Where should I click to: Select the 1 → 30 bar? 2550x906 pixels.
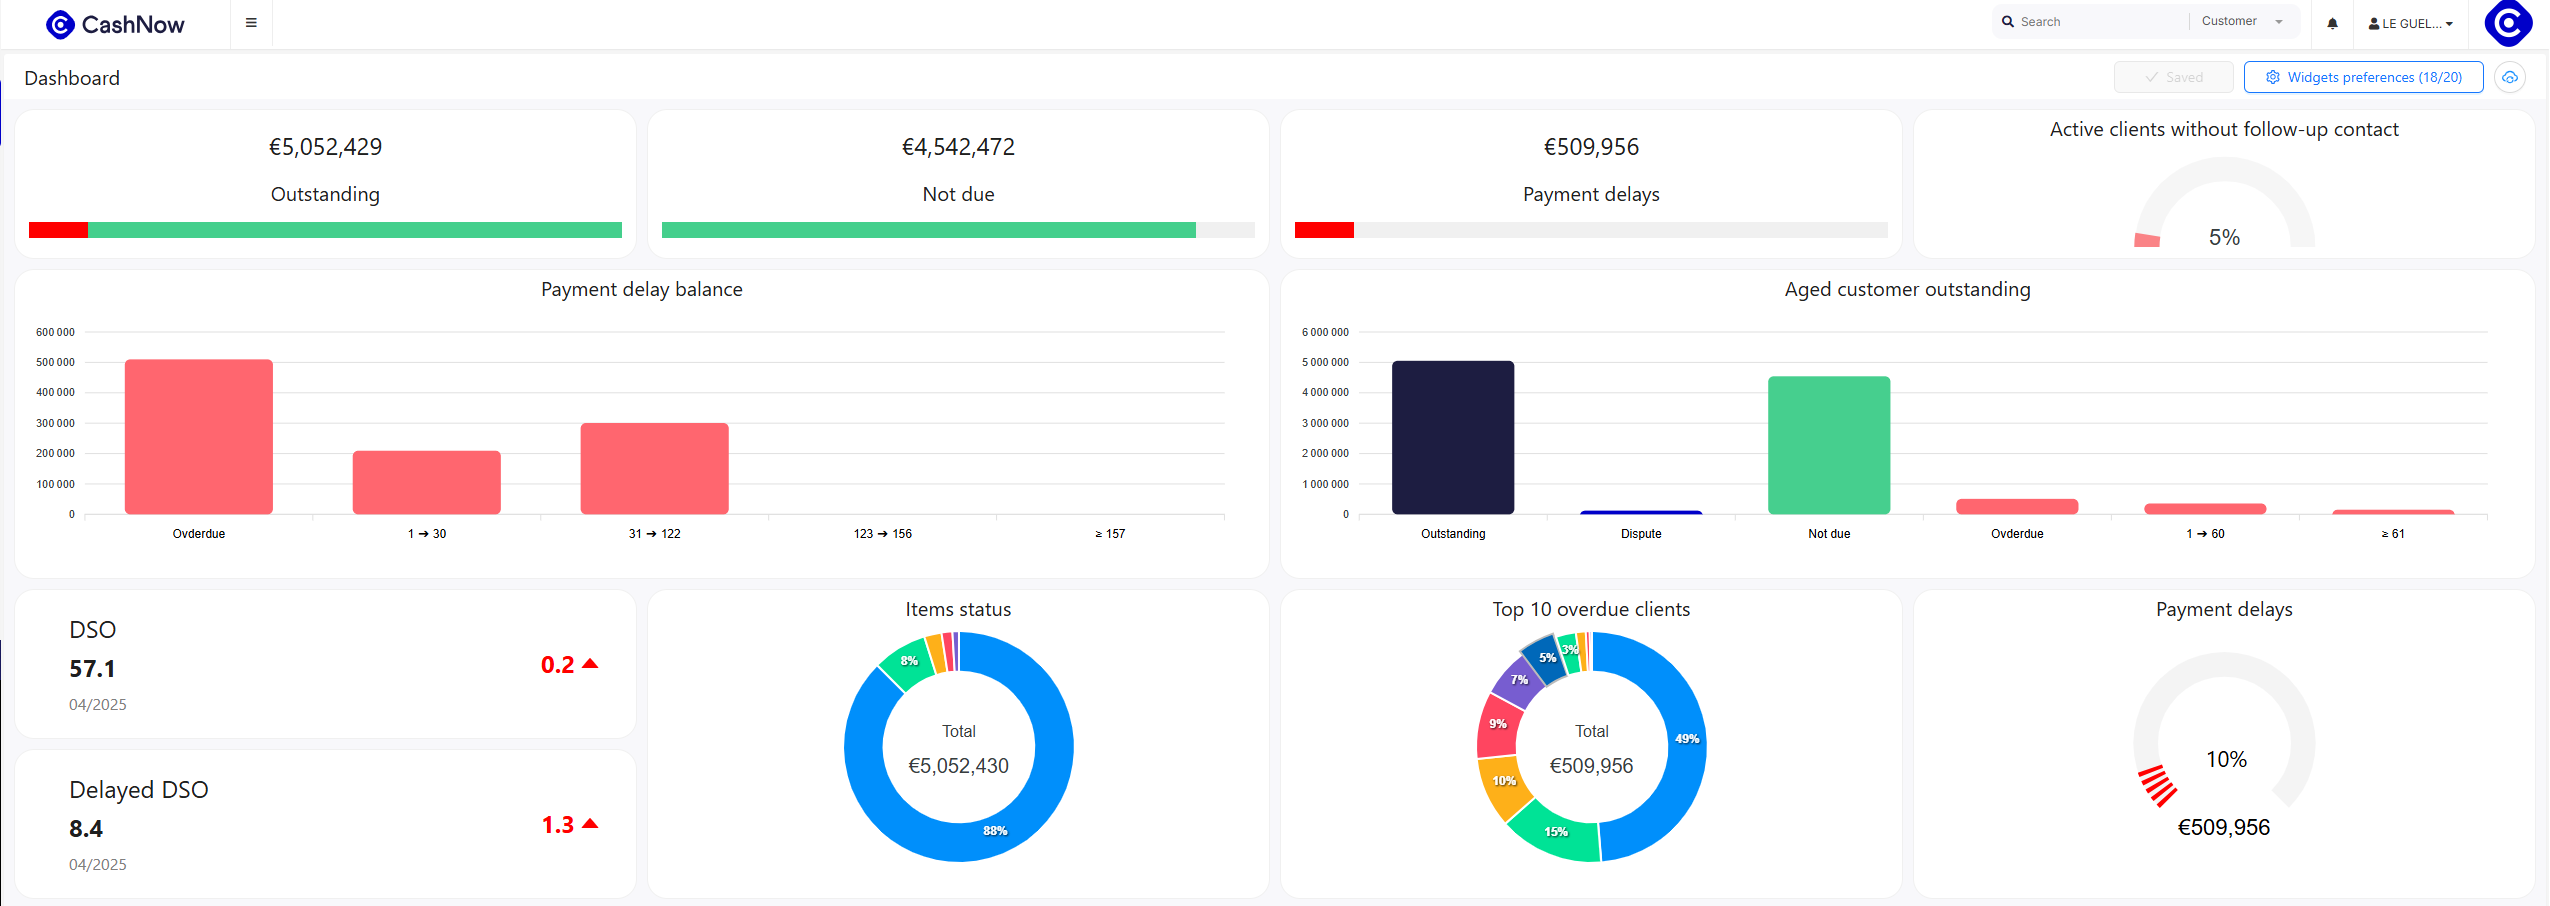(427, 483)
